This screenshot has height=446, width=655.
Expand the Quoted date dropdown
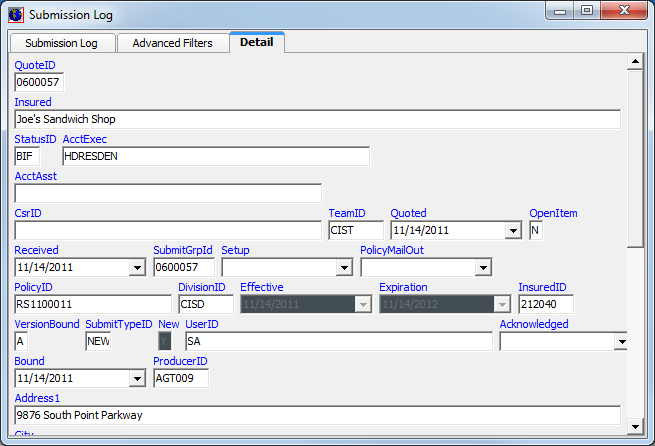(514, 230)
